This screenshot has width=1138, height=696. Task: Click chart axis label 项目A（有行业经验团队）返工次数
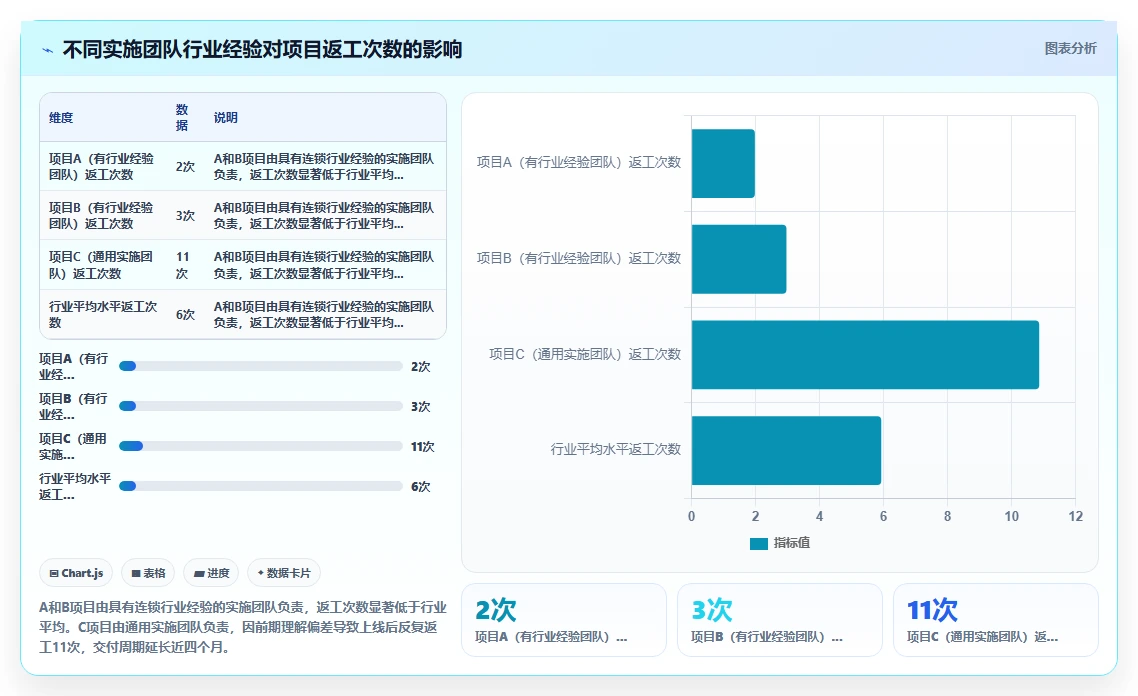pyautogui.click(x=578, y=163)
